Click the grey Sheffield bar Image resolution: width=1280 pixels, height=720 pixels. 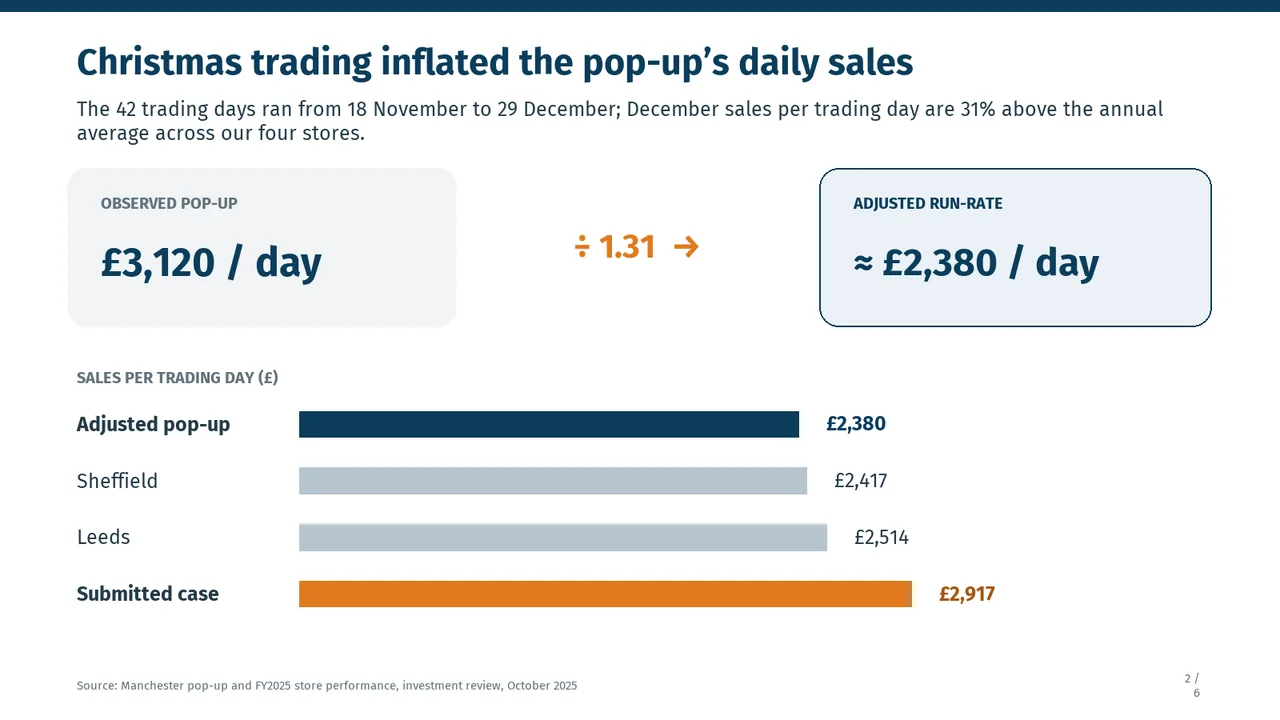[553, 481]
